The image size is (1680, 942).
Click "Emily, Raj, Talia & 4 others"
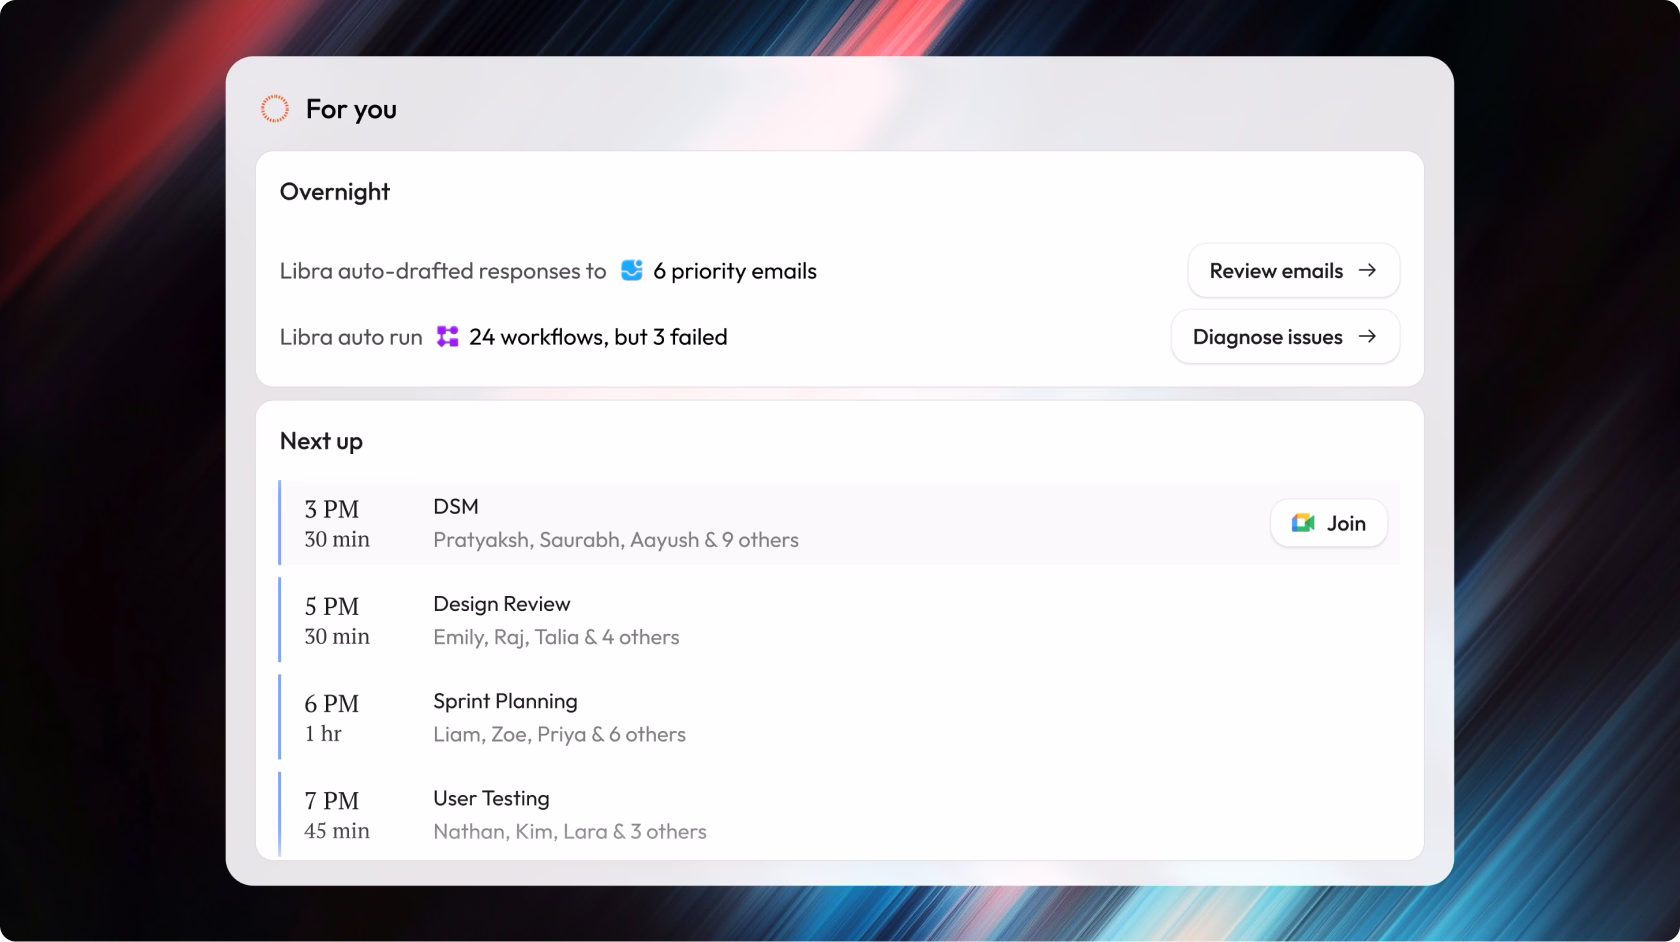point(556,637)
